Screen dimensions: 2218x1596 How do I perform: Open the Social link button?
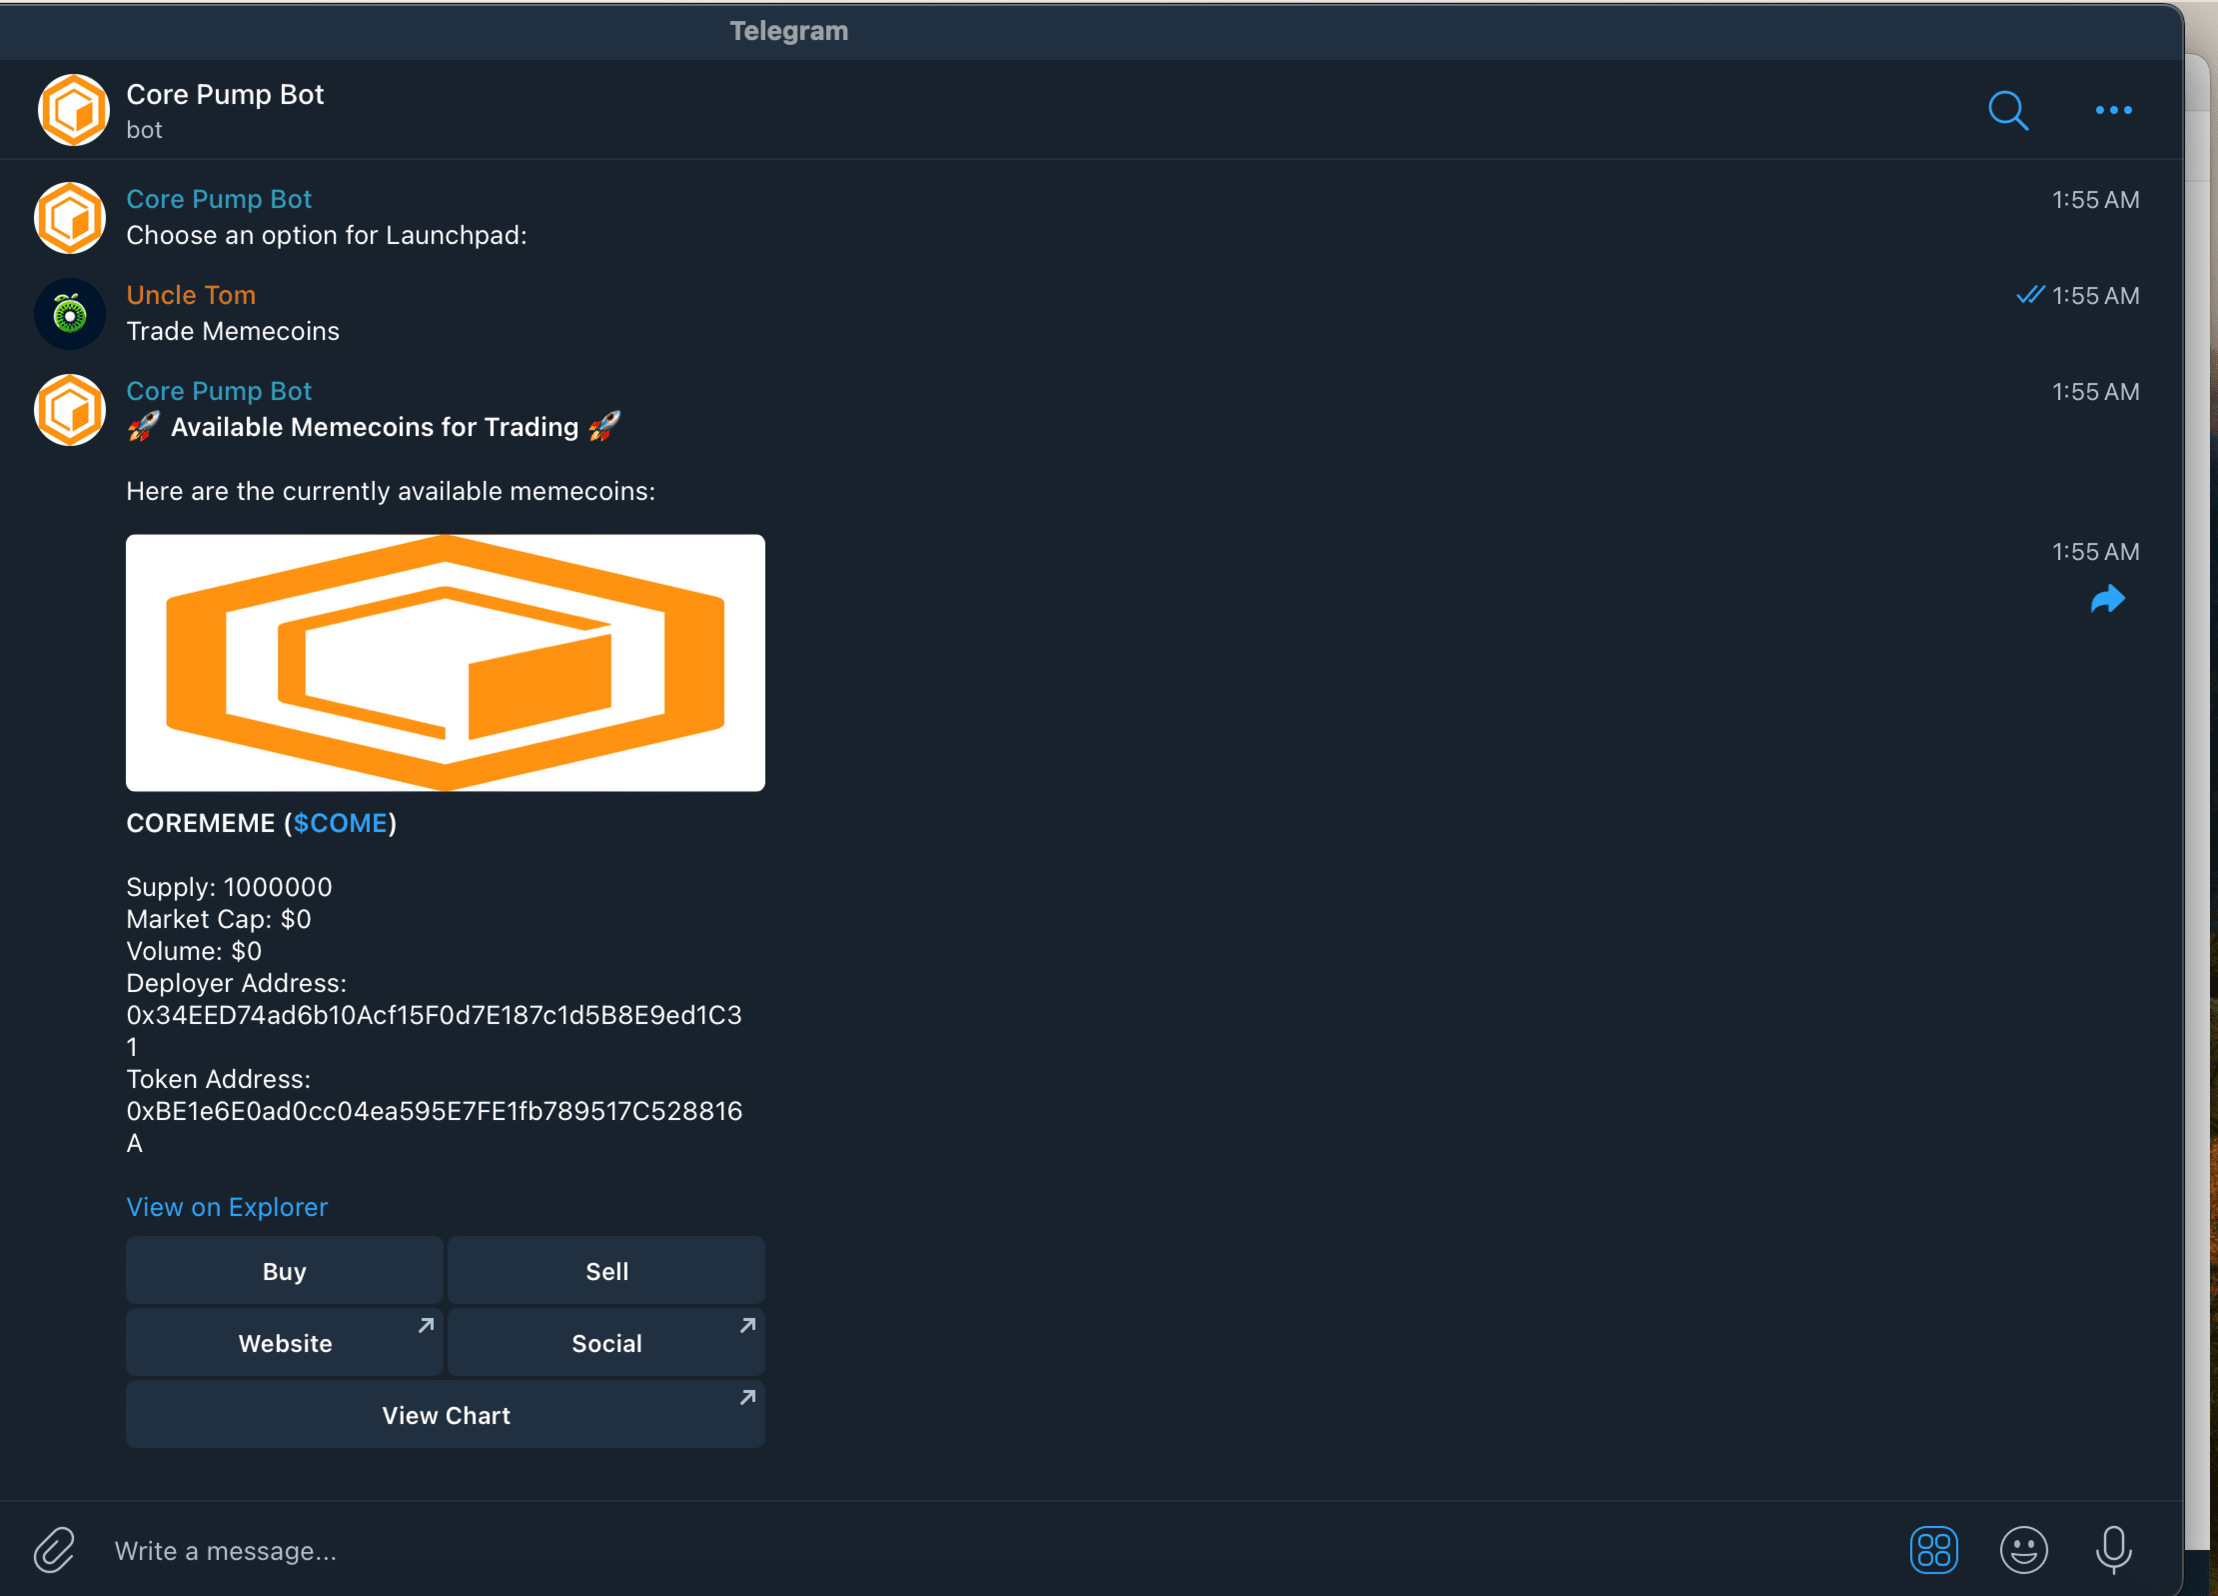[x=606, y=1342]
